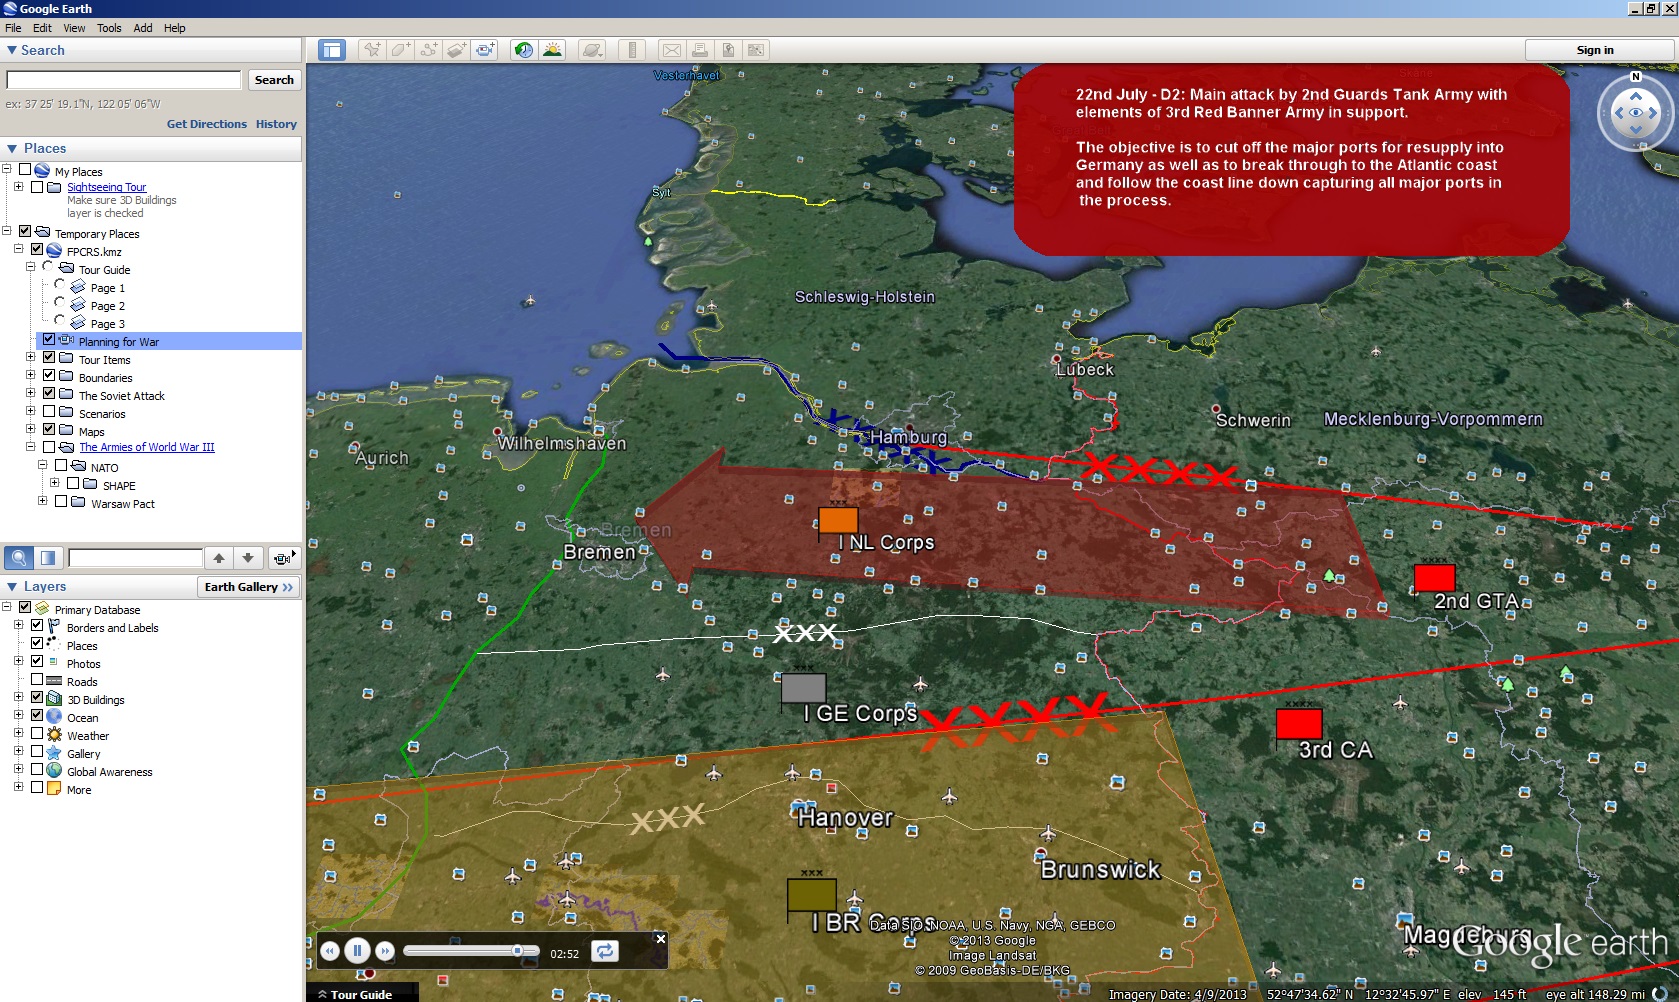Expand the 3D Buildings layer
Image resolution: width=1679 pixels, height=1002 pixels.
[19, 698]
